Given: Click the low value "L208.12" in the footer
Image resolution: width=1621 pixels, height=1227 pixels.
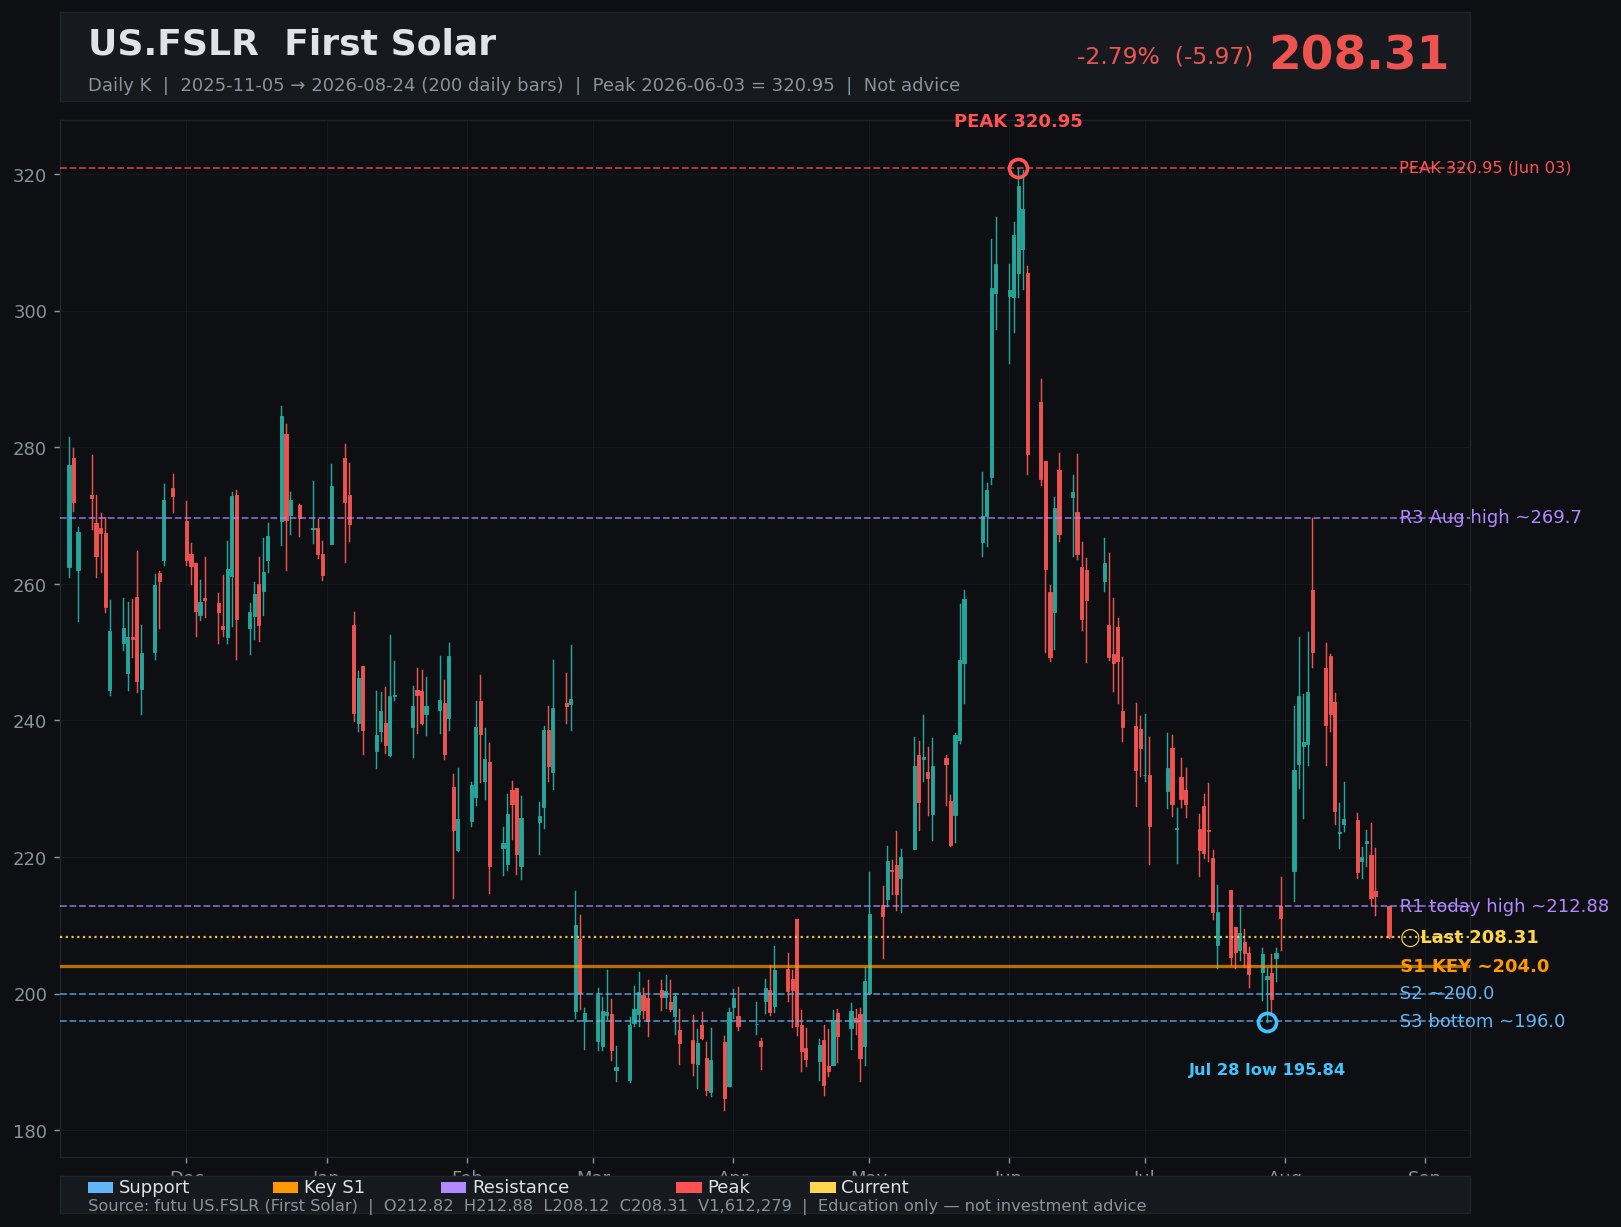Looking at the screenshot, I should [577, 1206].
